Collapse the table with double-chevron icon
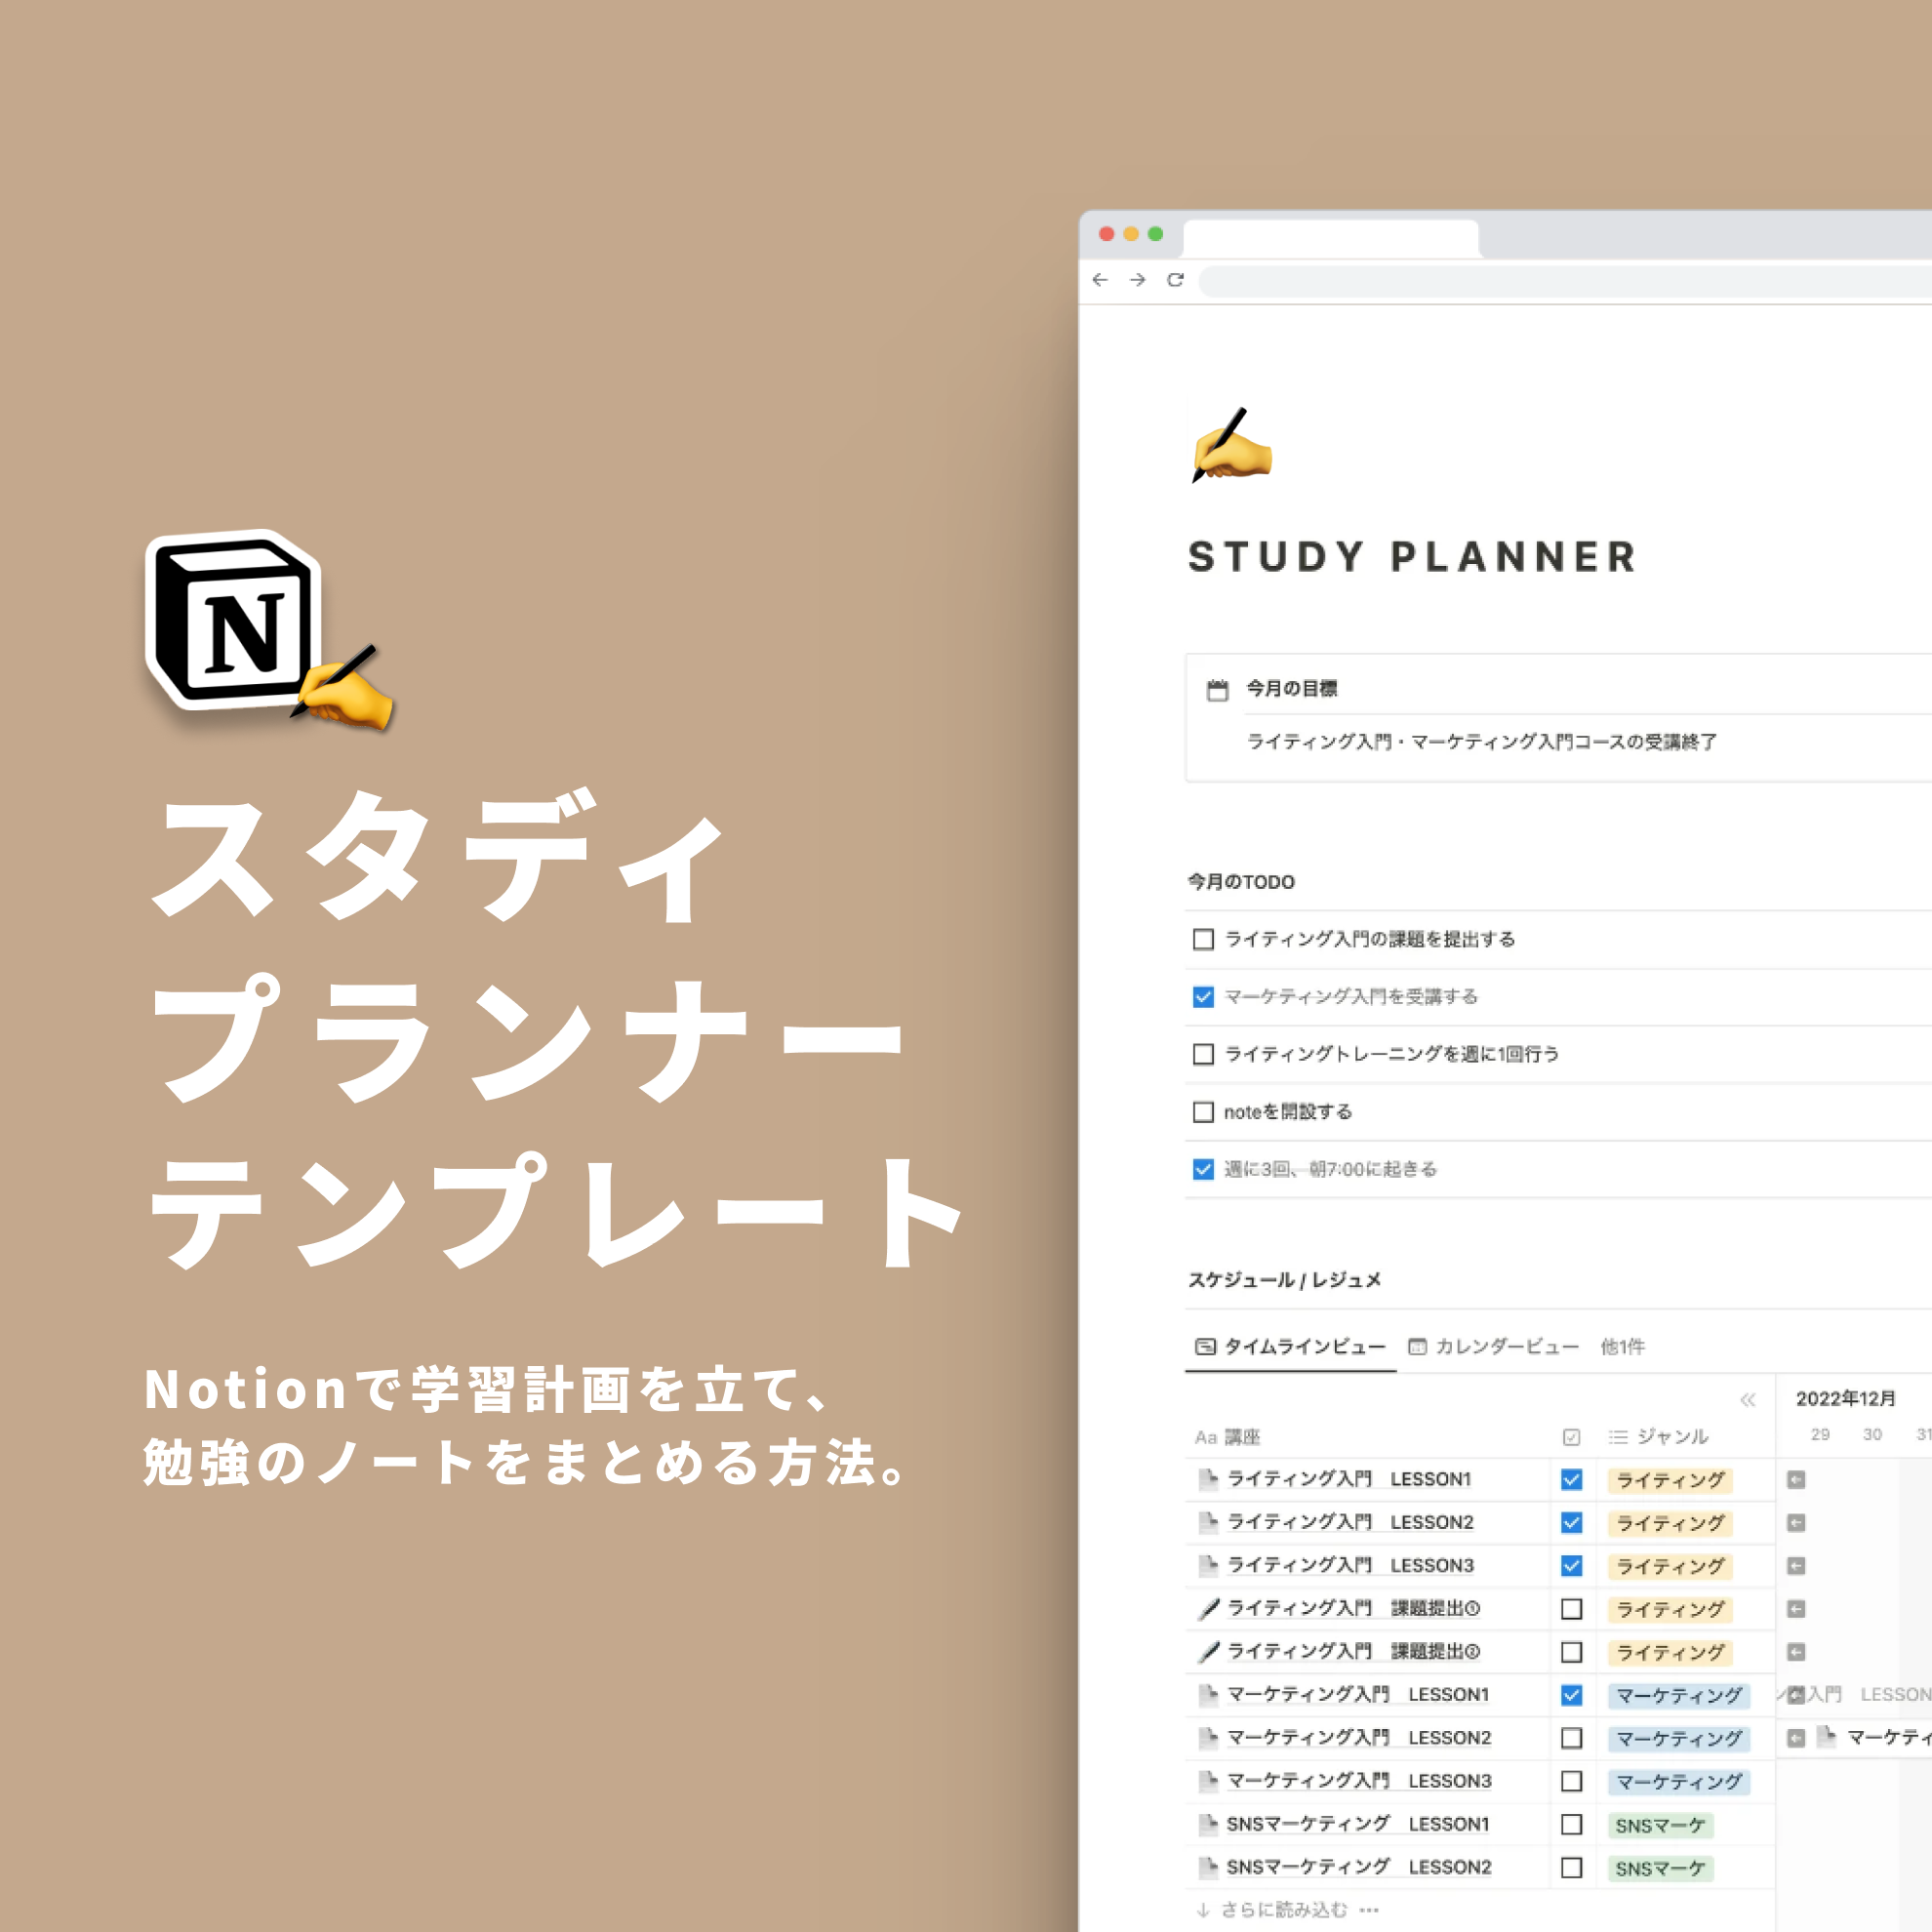 pyautogui.click(x=1747, y=1400)
